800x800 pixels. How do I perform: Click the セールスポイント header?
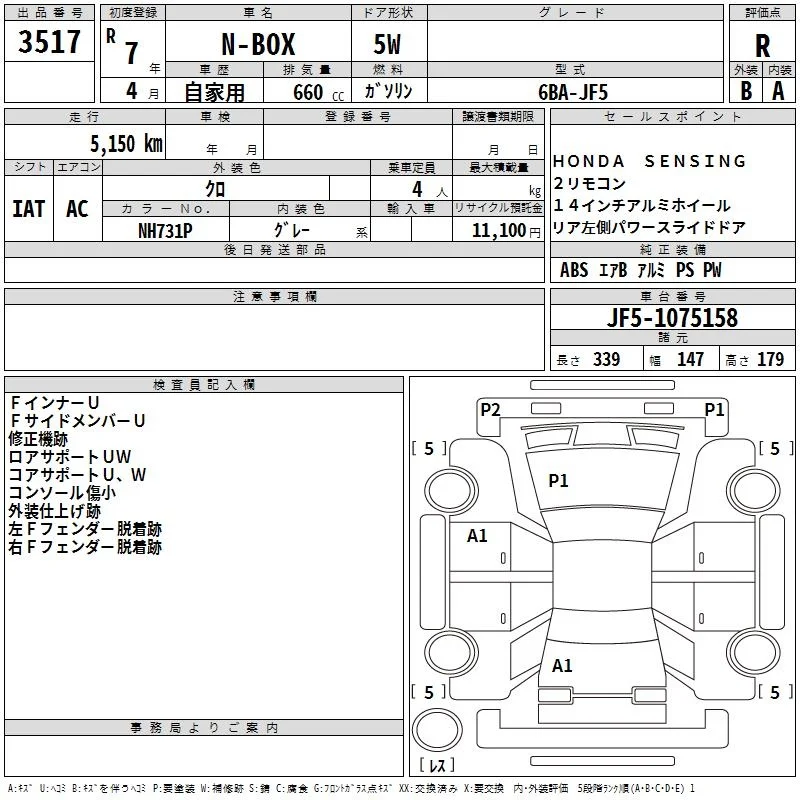[x=672, y=116]
